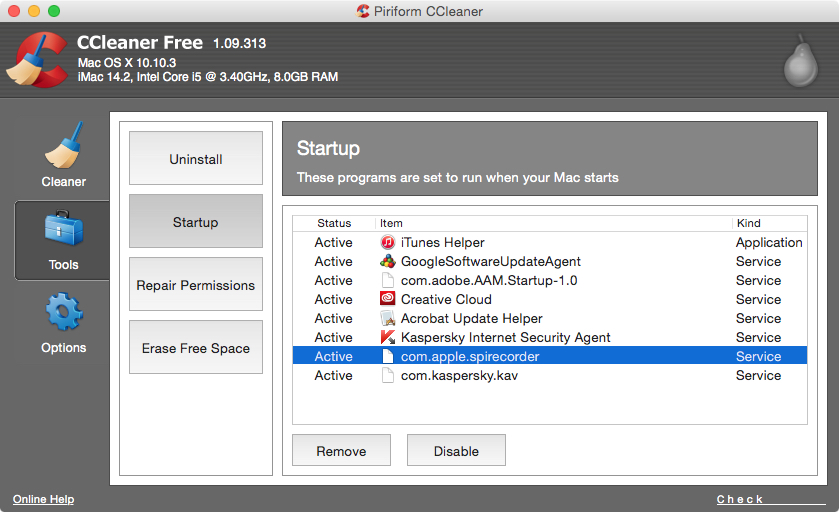Click the green zoom window button
The height and width of the screenshot is (512, 839).
(54, 11)
